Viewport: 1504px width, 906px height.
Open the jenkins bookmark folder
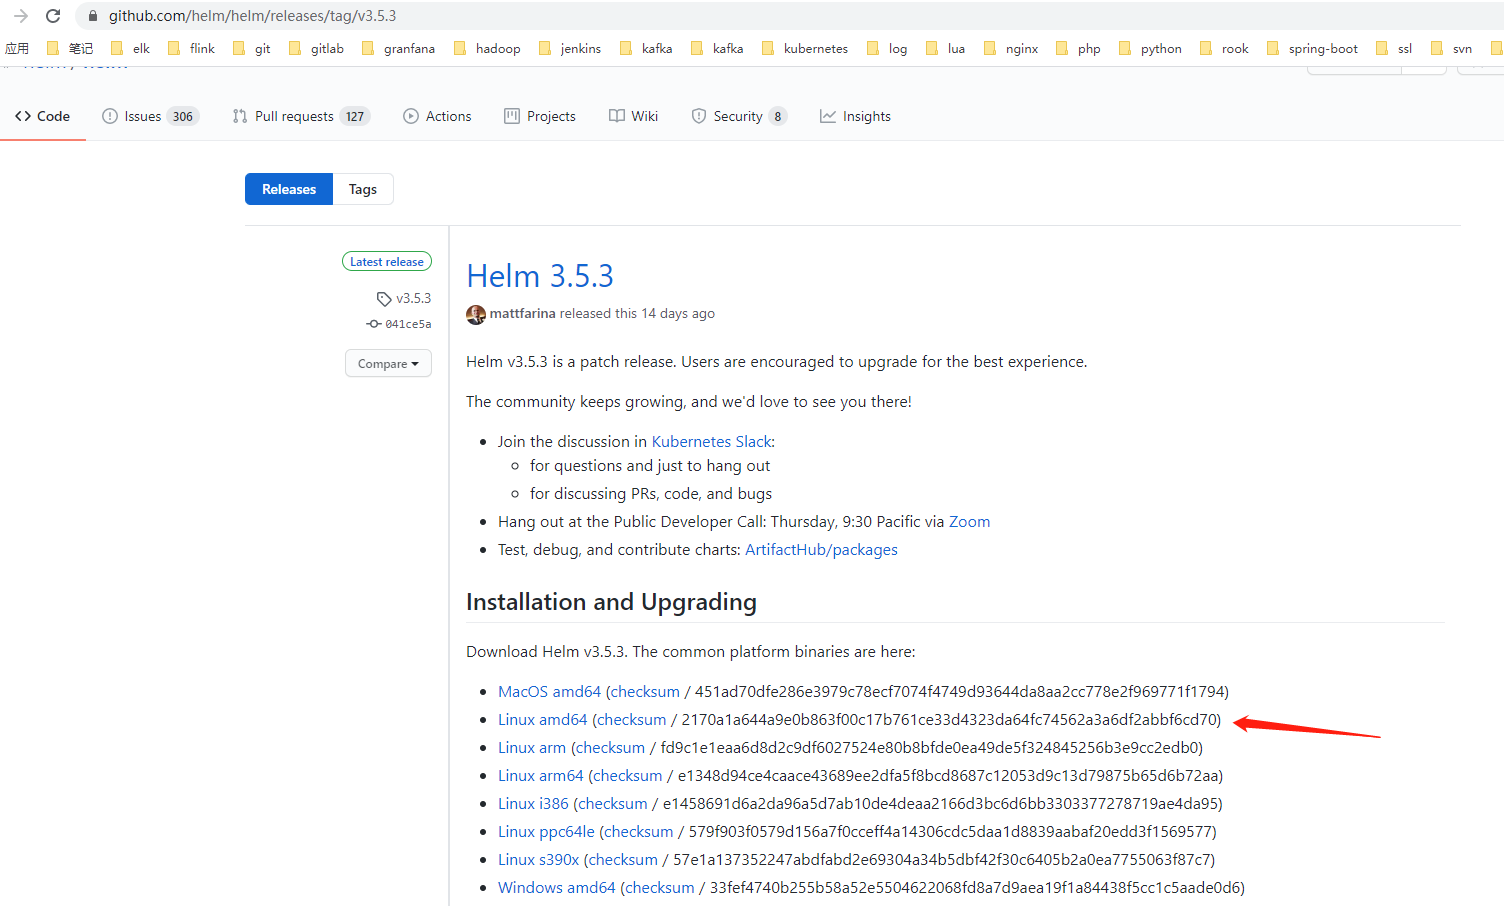coord(570,48)
